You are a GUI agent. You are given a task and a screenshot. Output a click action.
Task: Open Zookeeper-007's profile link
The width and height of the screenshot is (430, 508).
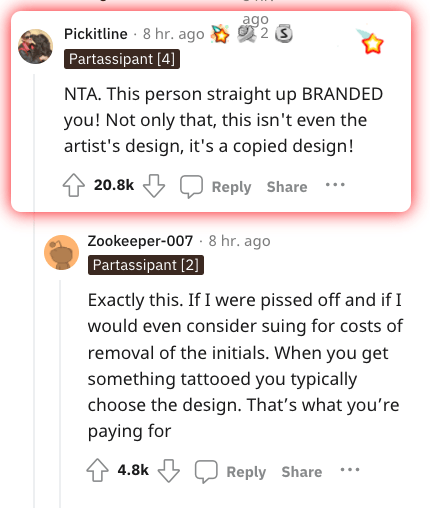pos(140,241)
